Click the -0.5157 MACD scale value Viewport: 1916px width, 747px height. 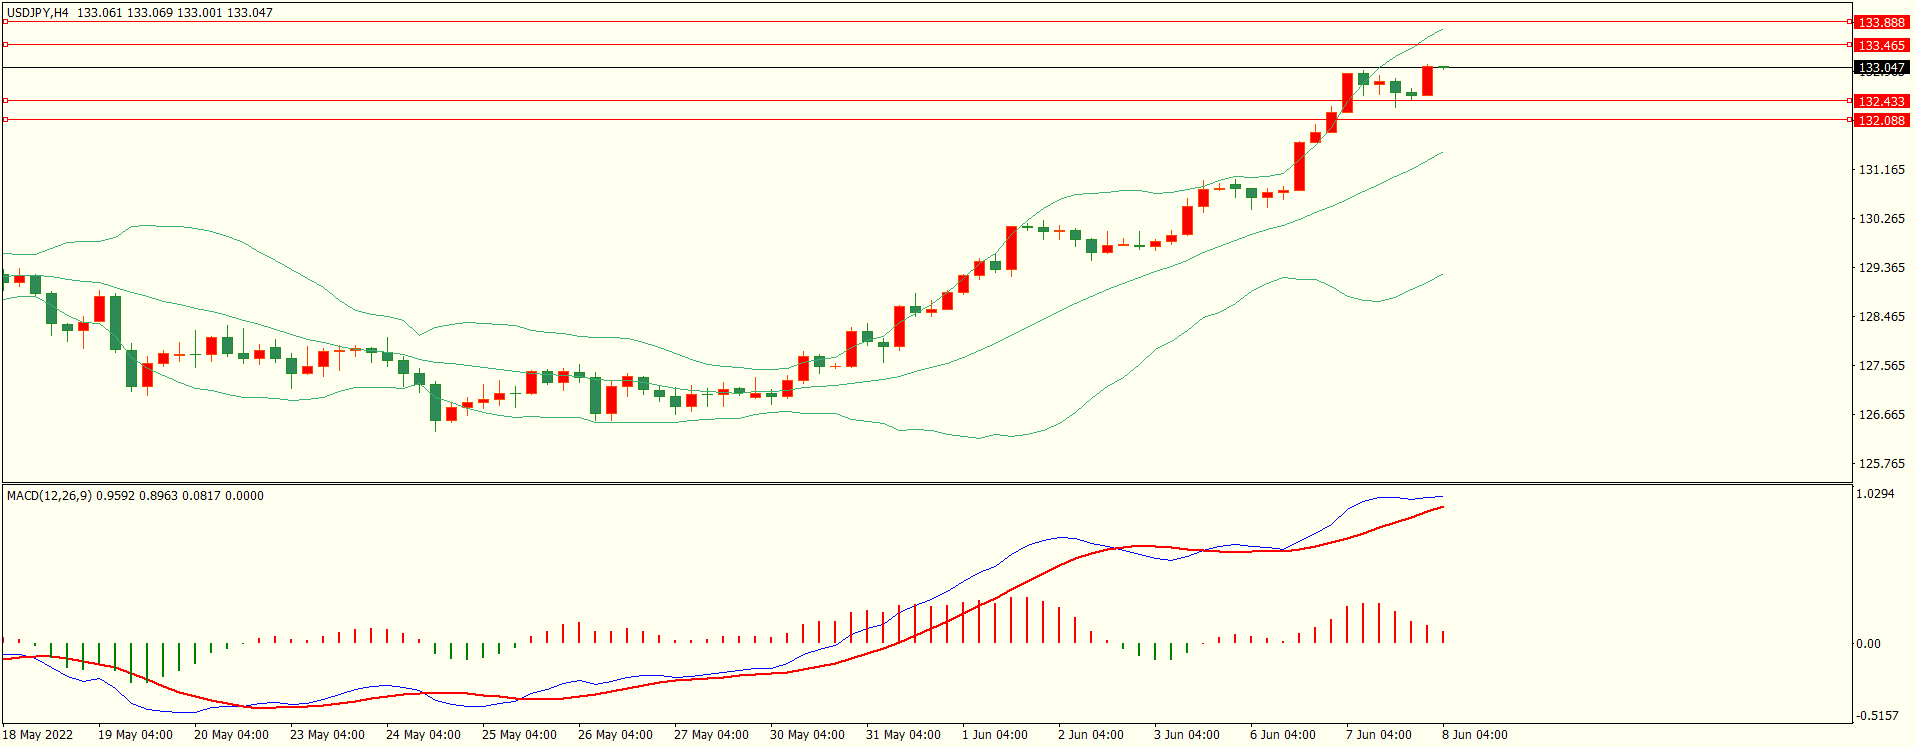1877,716
